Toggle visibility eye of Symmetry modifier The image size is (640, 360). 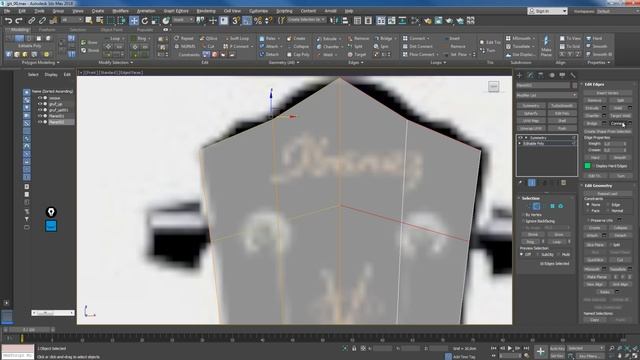[520, 138]
